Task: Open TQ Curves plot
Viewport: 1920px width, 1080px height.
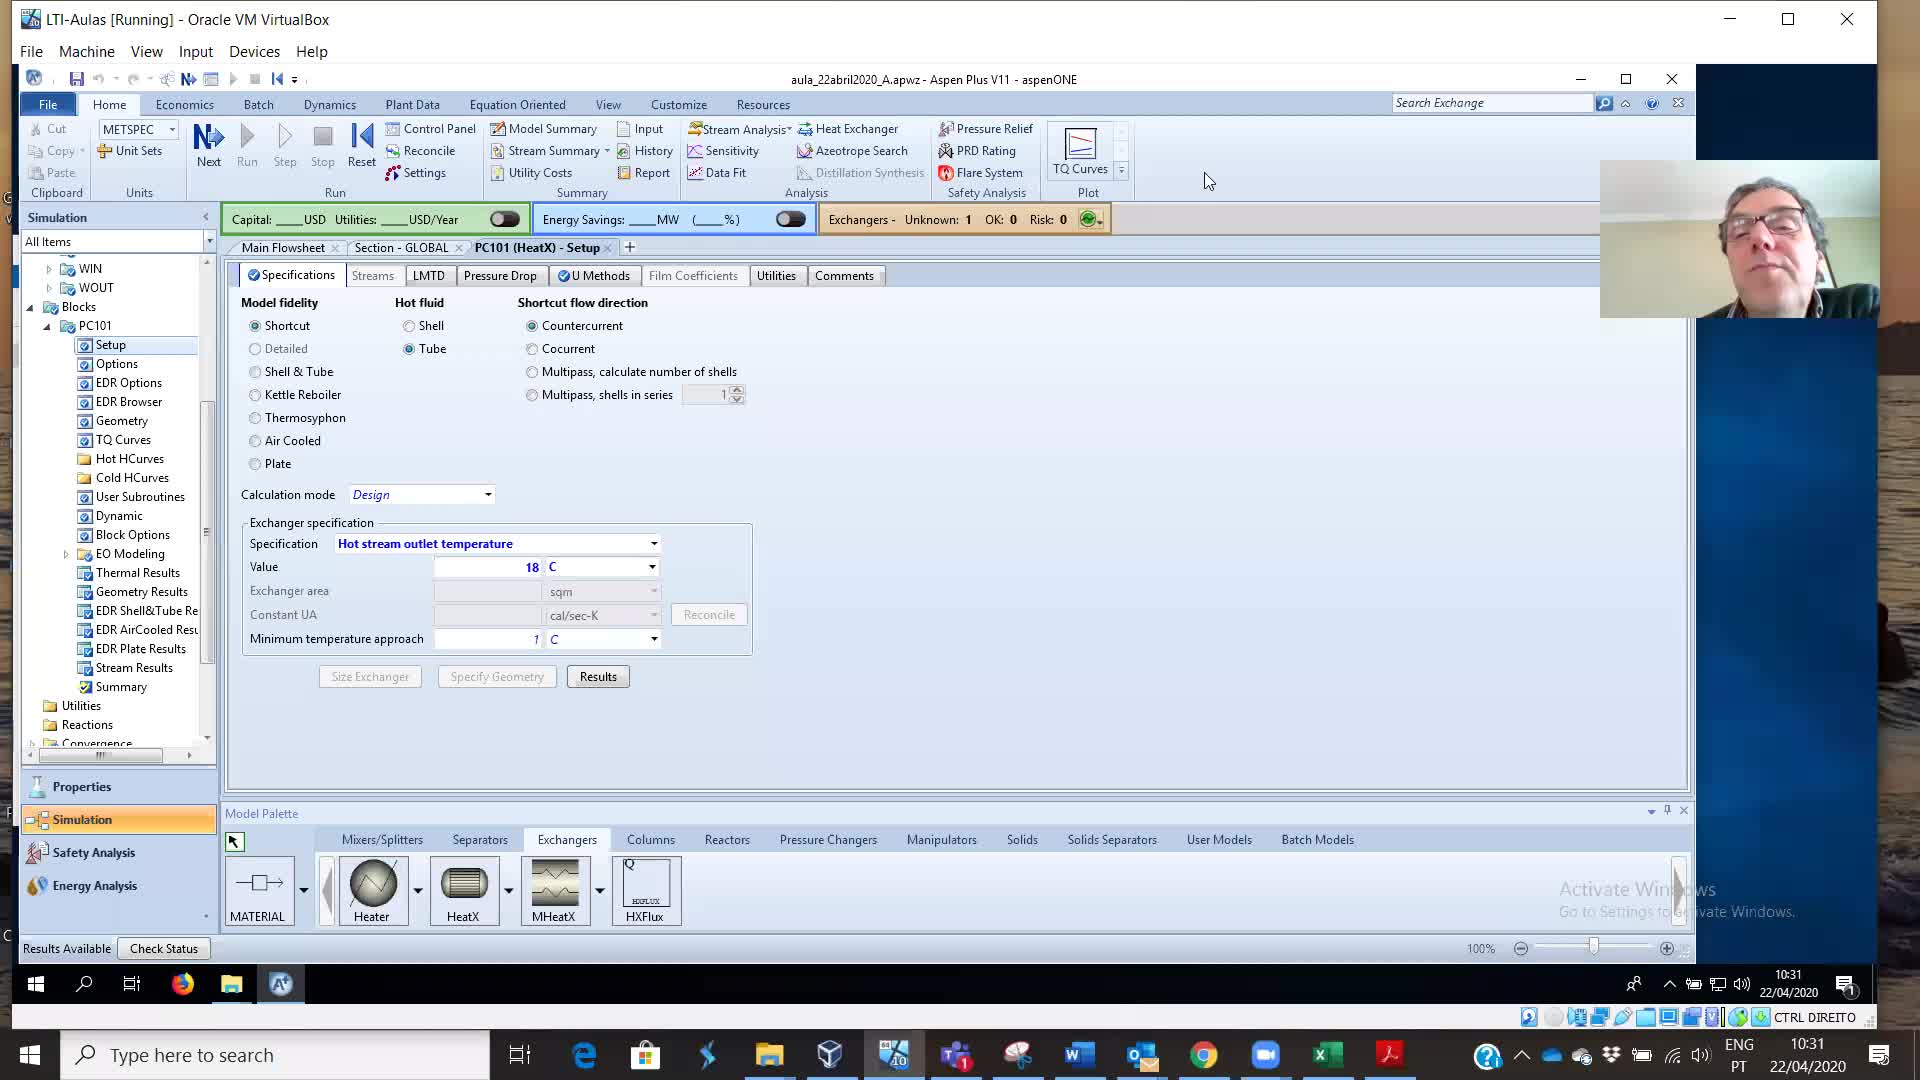Action: pos(1080,152)
